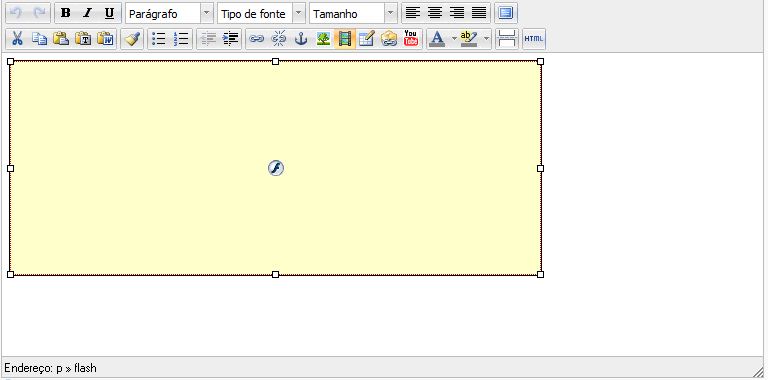Open the Tamanho size dropdown
Viewport: 768px width, 380px height.
353,14
